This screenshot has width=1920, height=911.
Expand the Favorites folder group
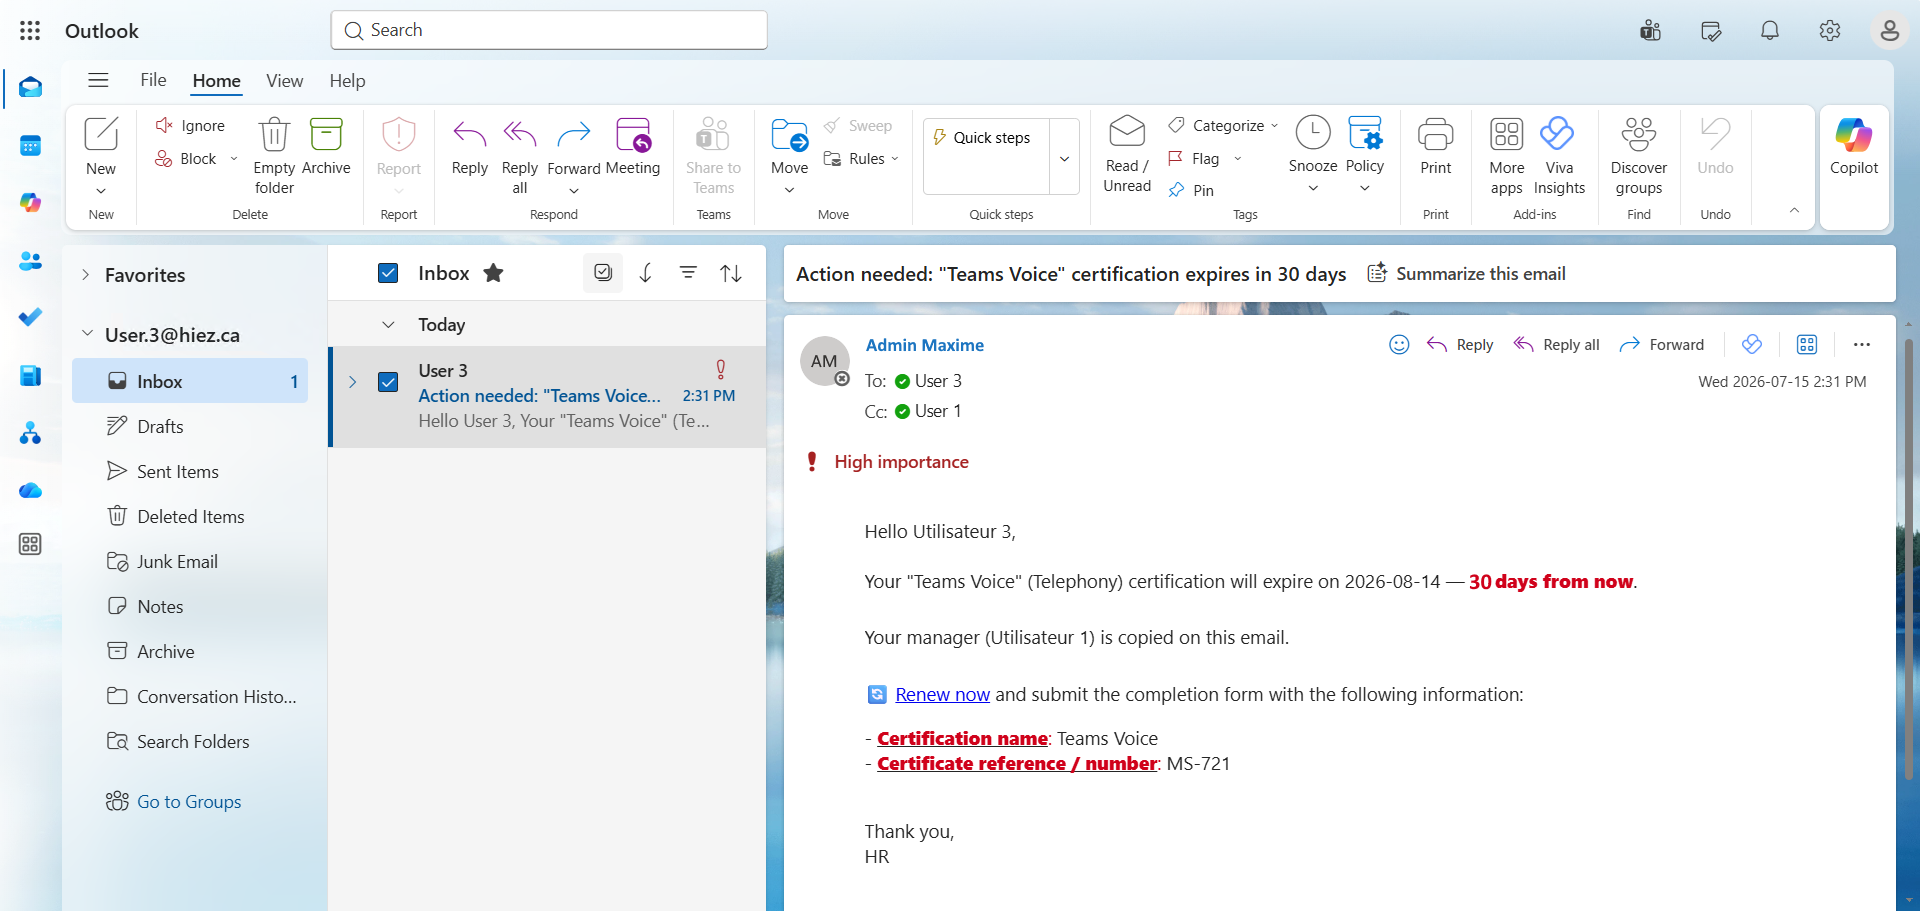85,275
